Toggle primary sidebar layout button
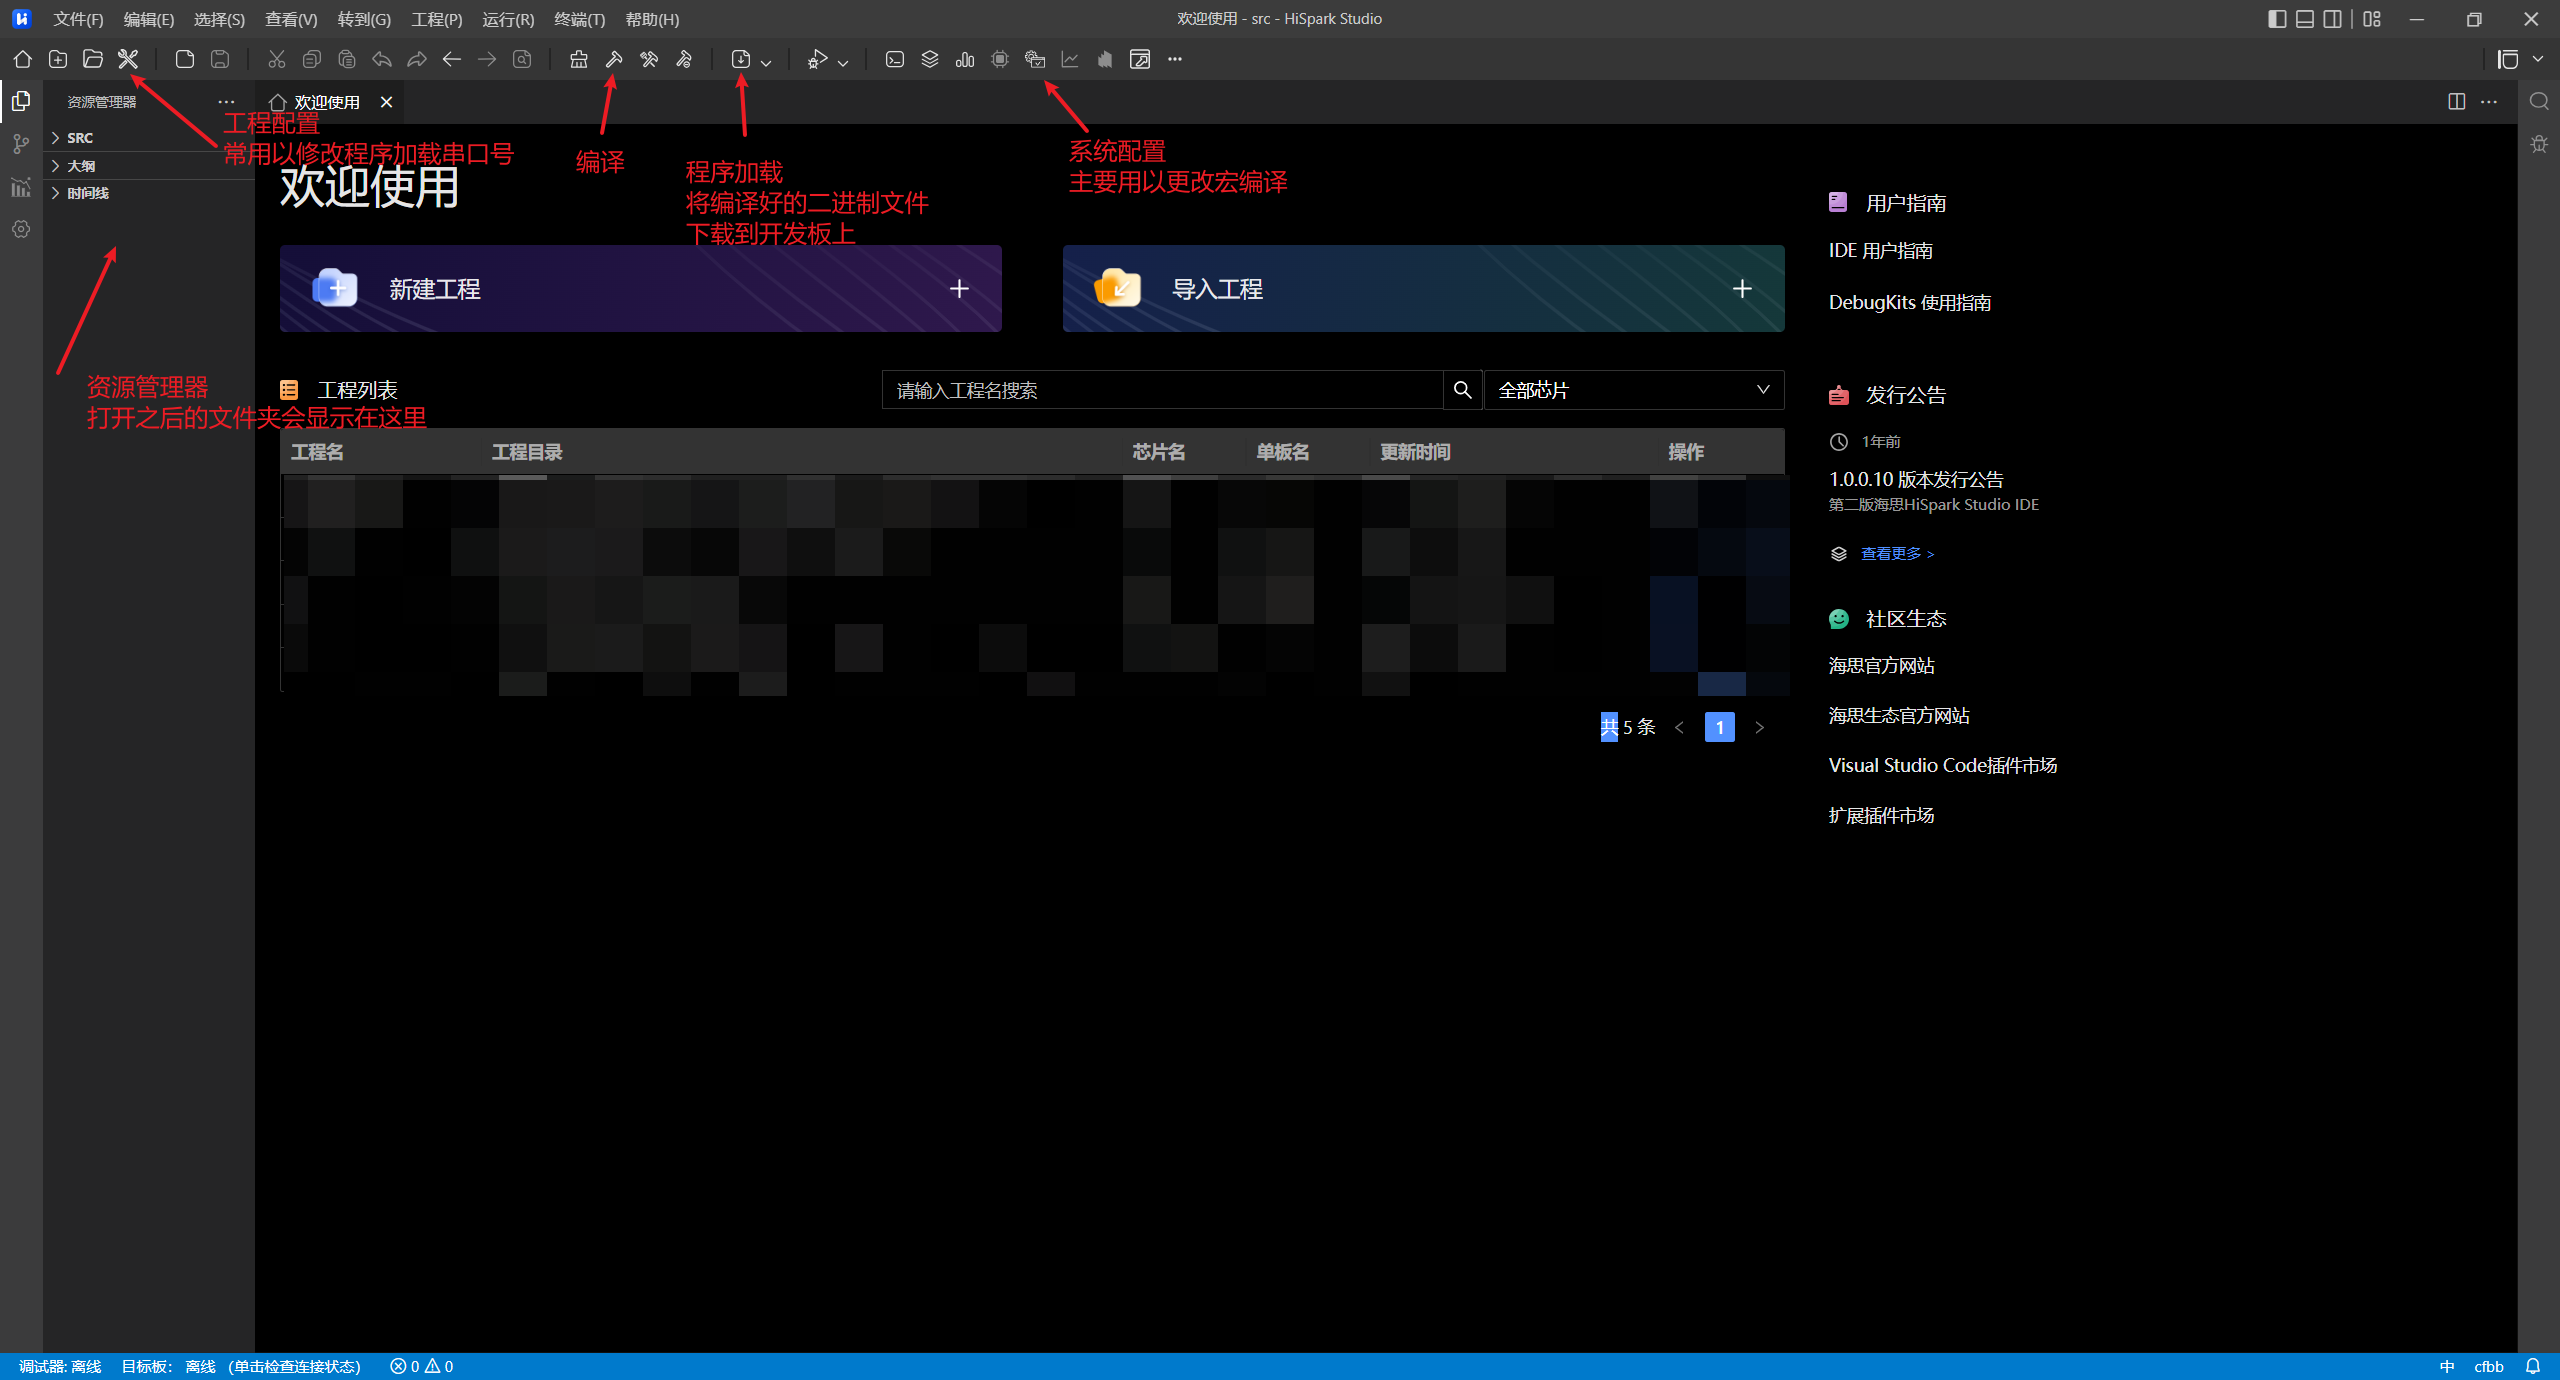Viewport: 2560px width, 1380px height. (x=2277, y=19)
